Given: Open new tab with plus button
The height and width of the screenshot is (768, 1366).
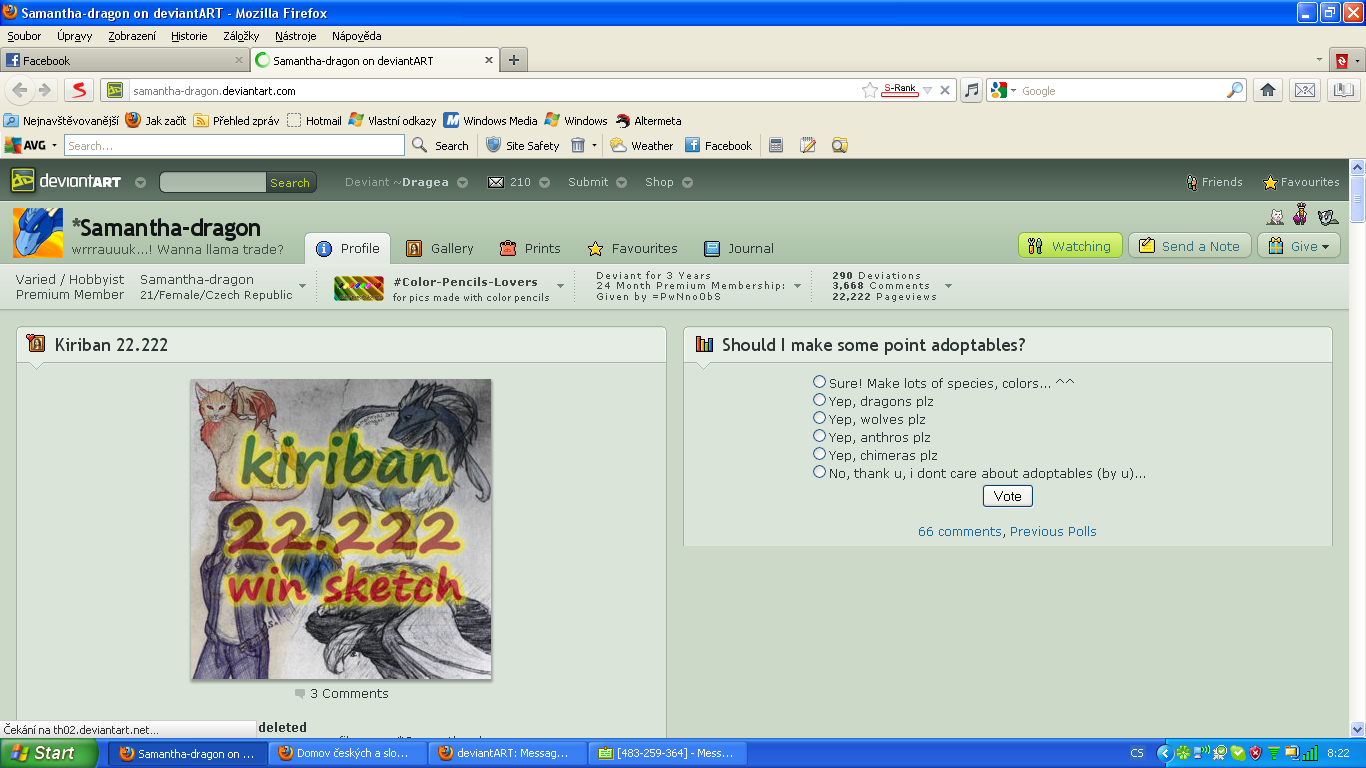Looking at the screenshot, I should point(514,60).
